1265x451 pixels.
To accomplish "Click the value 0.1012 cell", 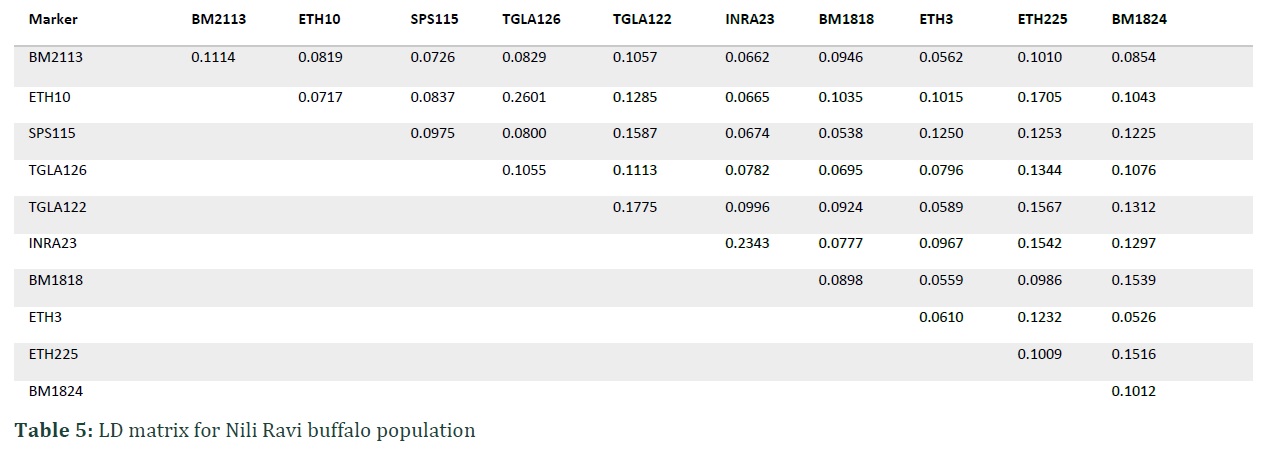I will pyautogui.click(x=1134, y=391).
